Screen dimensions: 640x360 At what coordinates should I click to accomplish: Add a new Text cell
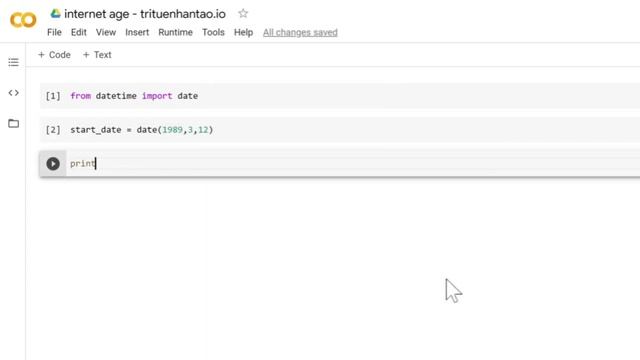pyautogui.click(x=97, y=55)
